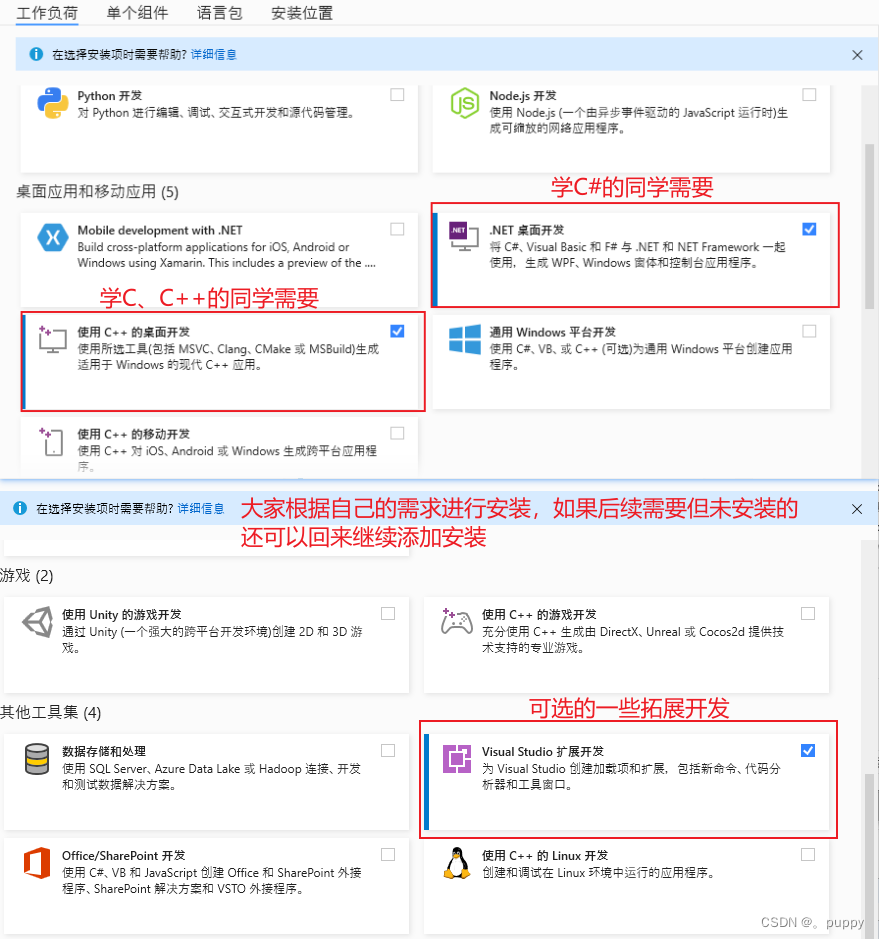Screen dimensions: 879x939
Task: Dismiss the top help notification banner
Action: (x=857, y=55)
